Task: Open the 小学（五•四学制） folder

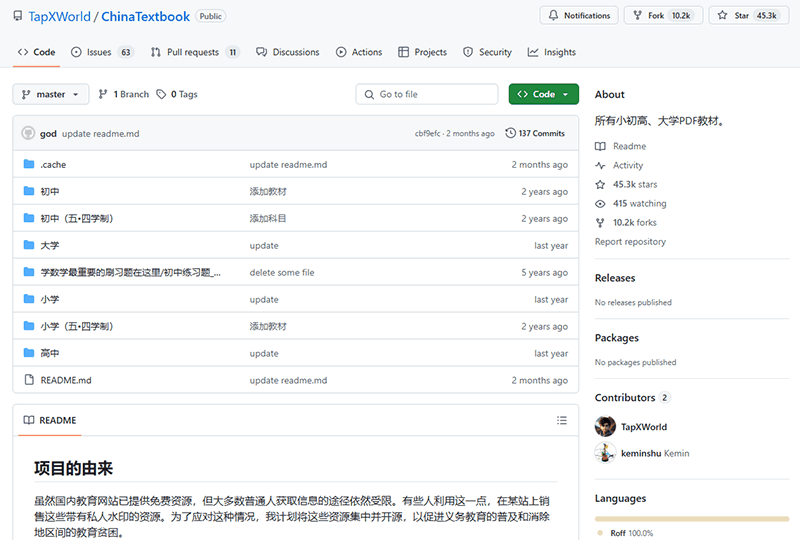Action: 77,326
